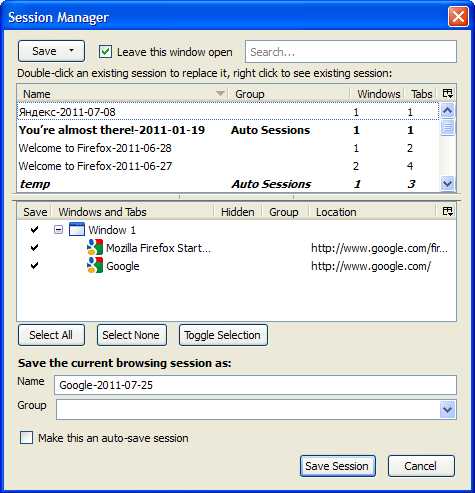The image size is (475, 493).
Task: Click the Window 1 icon in tree
Action: click(77, 230)
